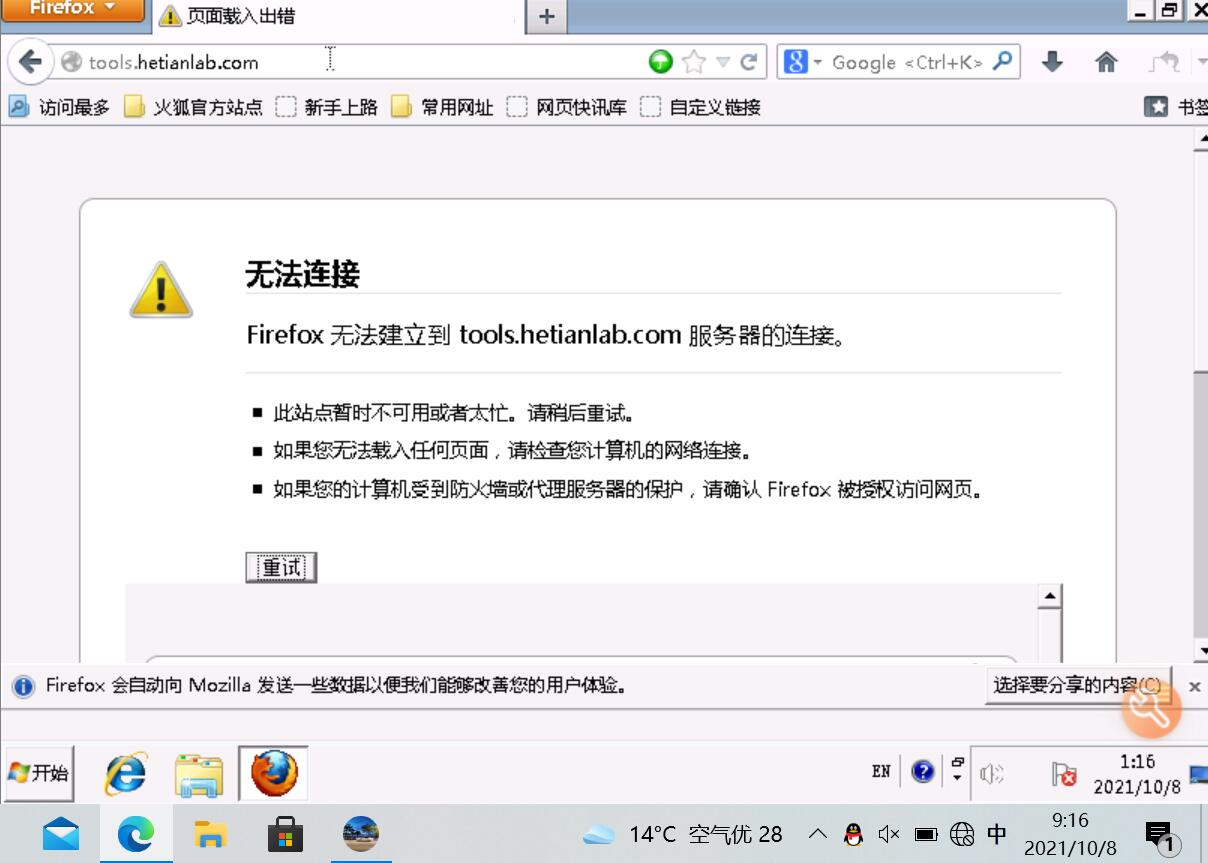Open the address bar history dropdown arrow
1208x863 pixels.
(722, 62)
